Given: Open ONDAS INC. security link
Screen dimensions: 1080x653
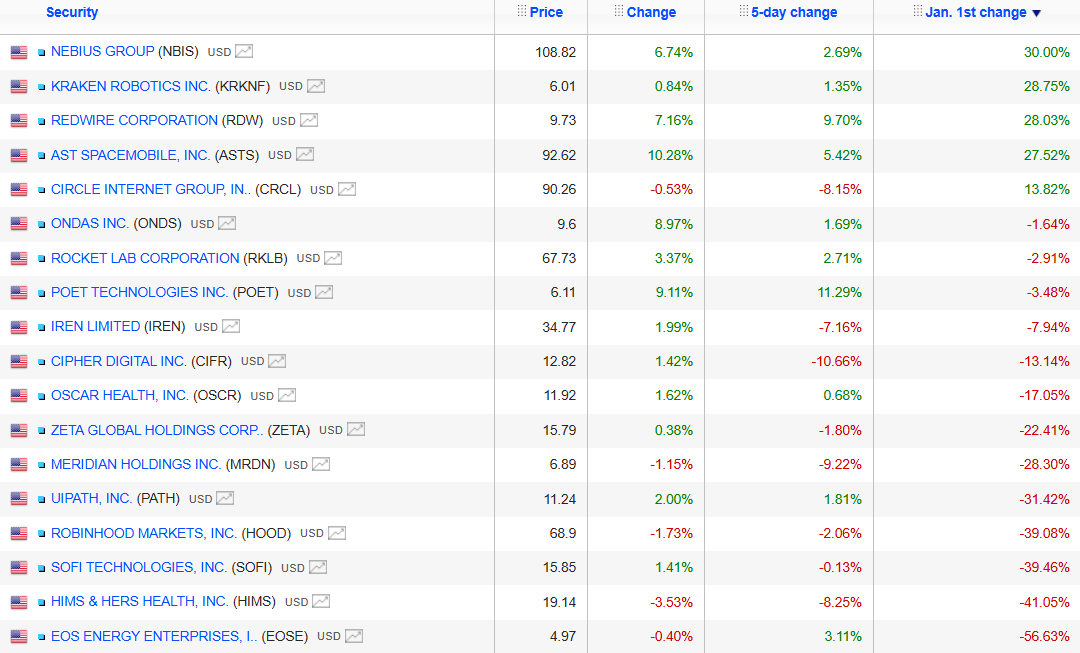Looking at the screenshot, I should [90, 224].
